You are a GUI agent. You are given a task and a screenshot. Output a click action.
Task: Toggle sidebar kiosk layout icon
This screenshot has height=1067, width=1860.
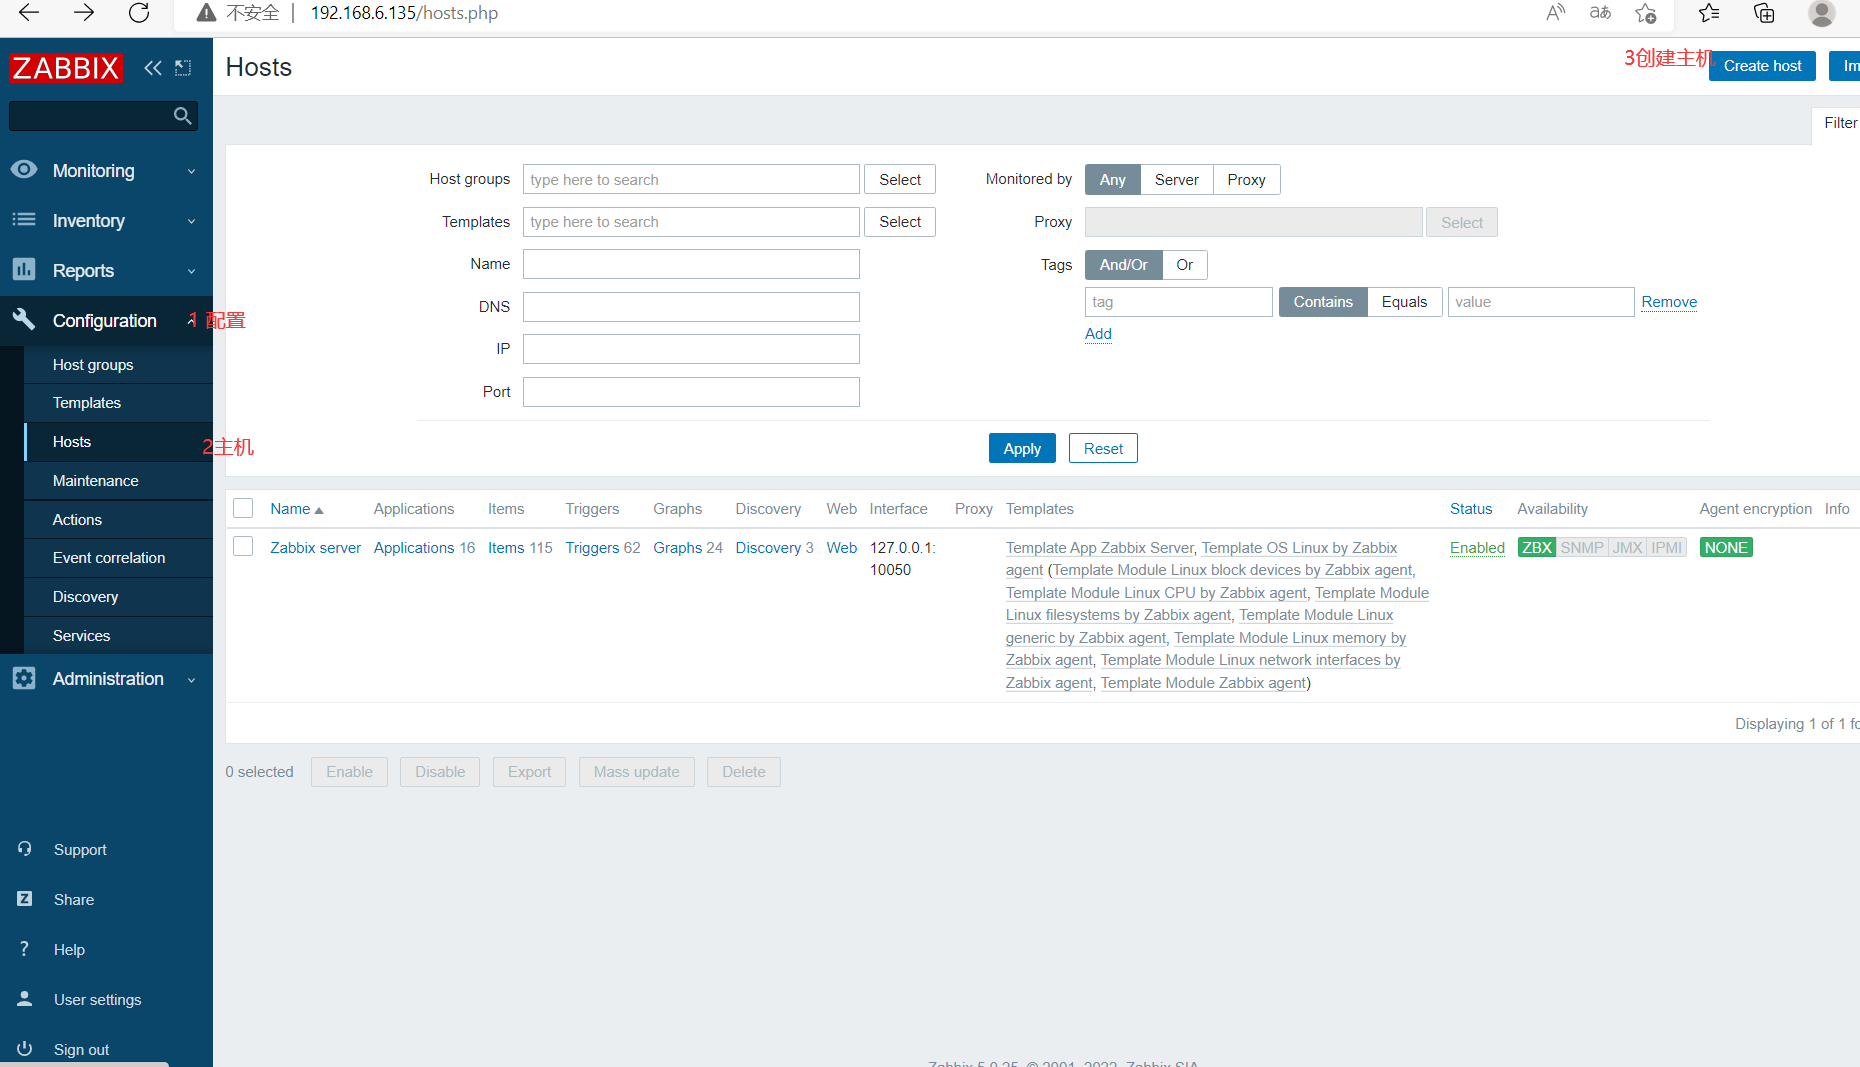[183, 68]
